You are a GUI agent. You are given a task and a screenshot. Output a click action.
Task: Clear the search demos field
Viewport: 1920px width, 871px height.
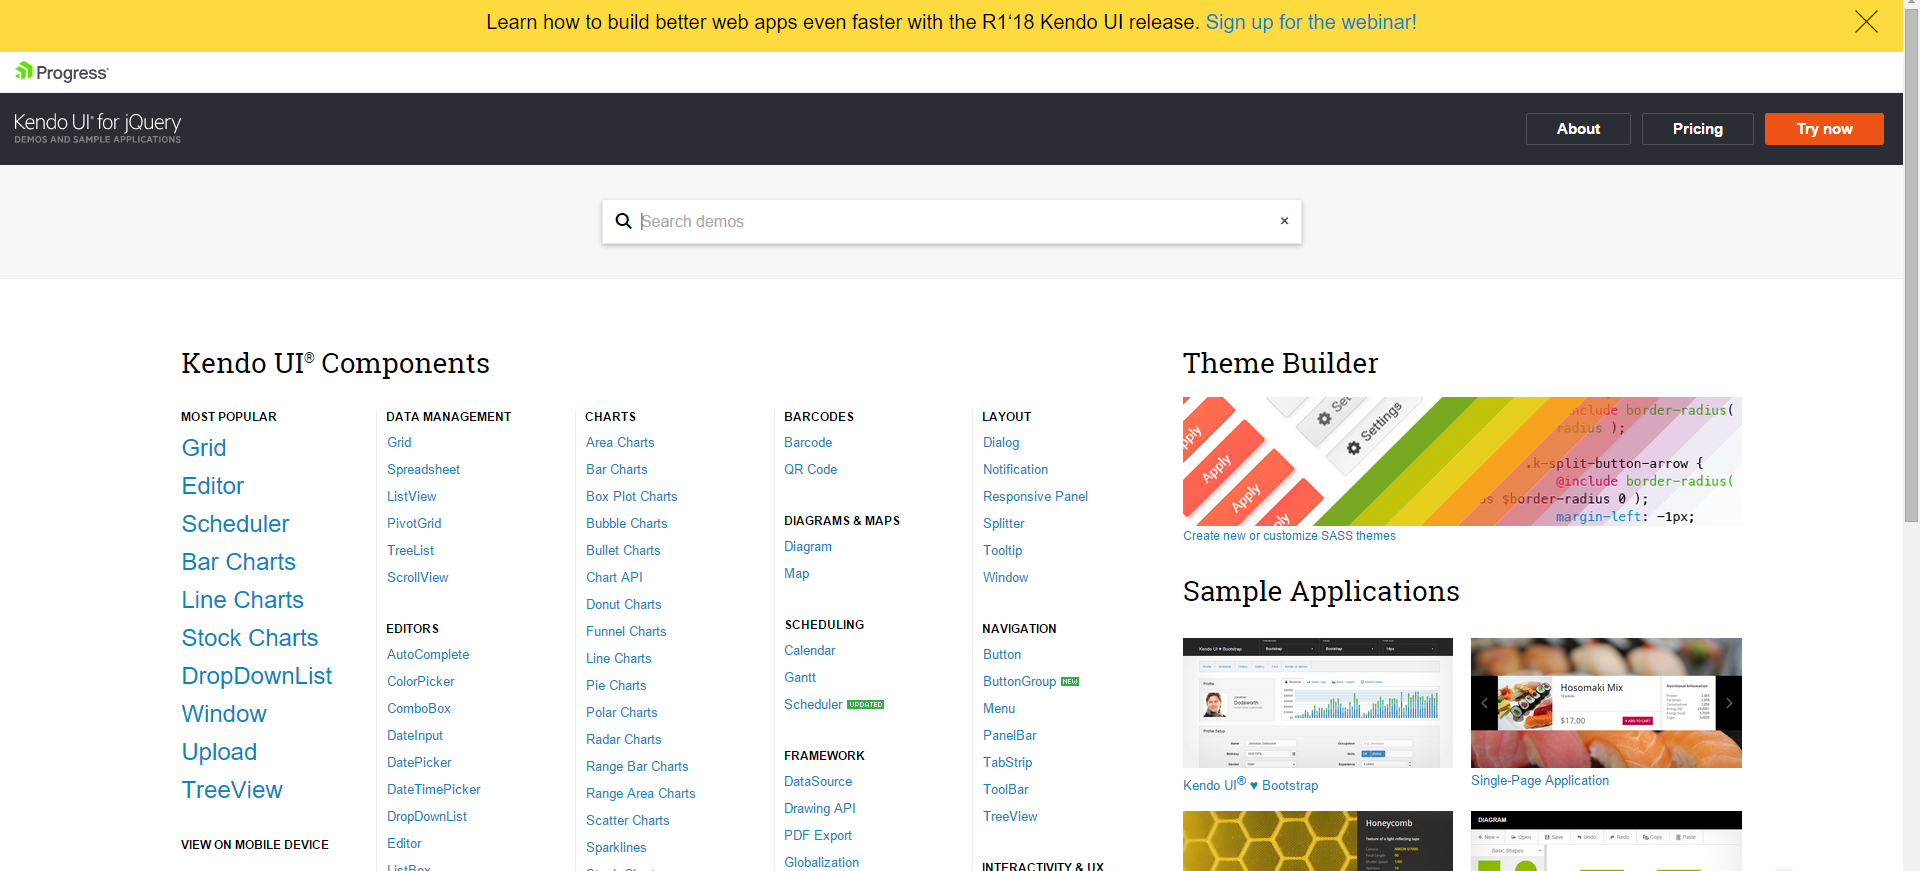[x=1284, y=221]
